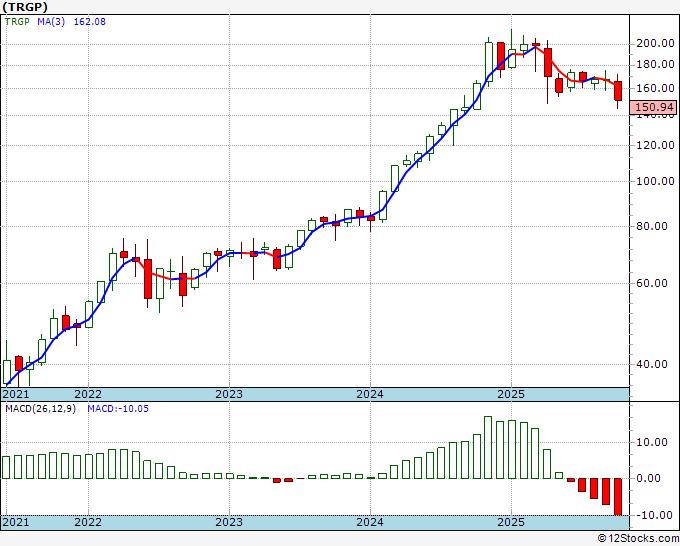Click the 200.00 price axis label
Viewport: 680px width, 546px height.
click(x=654, y=43)
